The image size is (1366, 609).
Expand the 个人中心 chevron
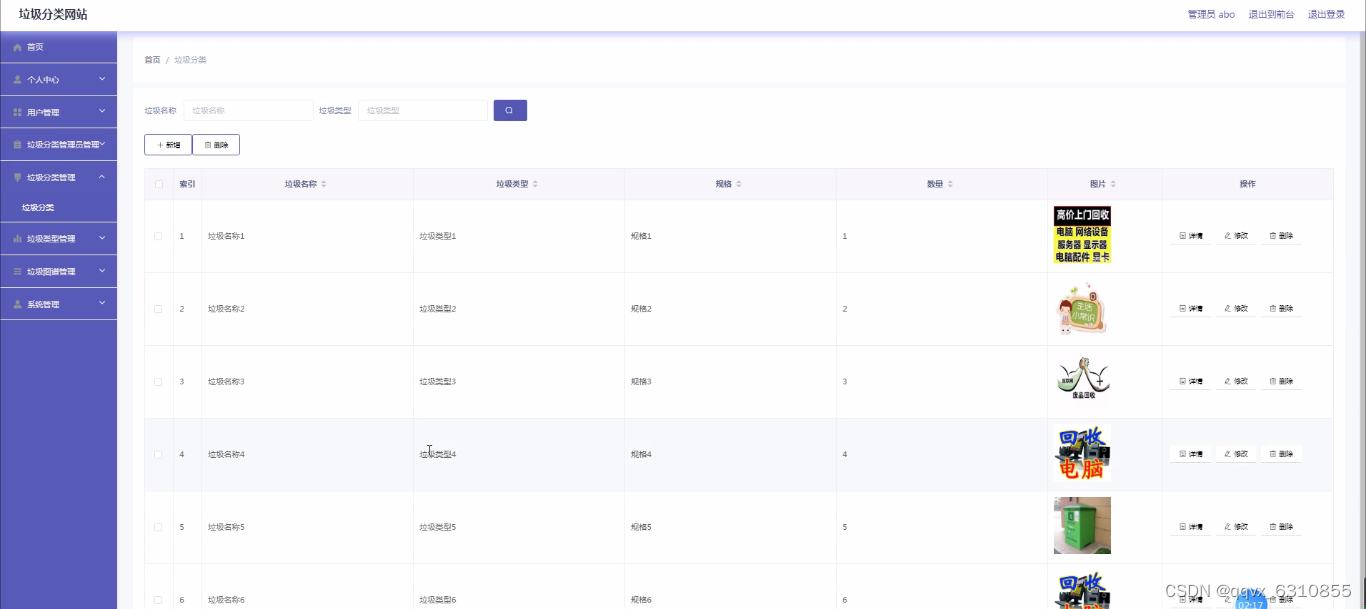[x=102, y=79]
